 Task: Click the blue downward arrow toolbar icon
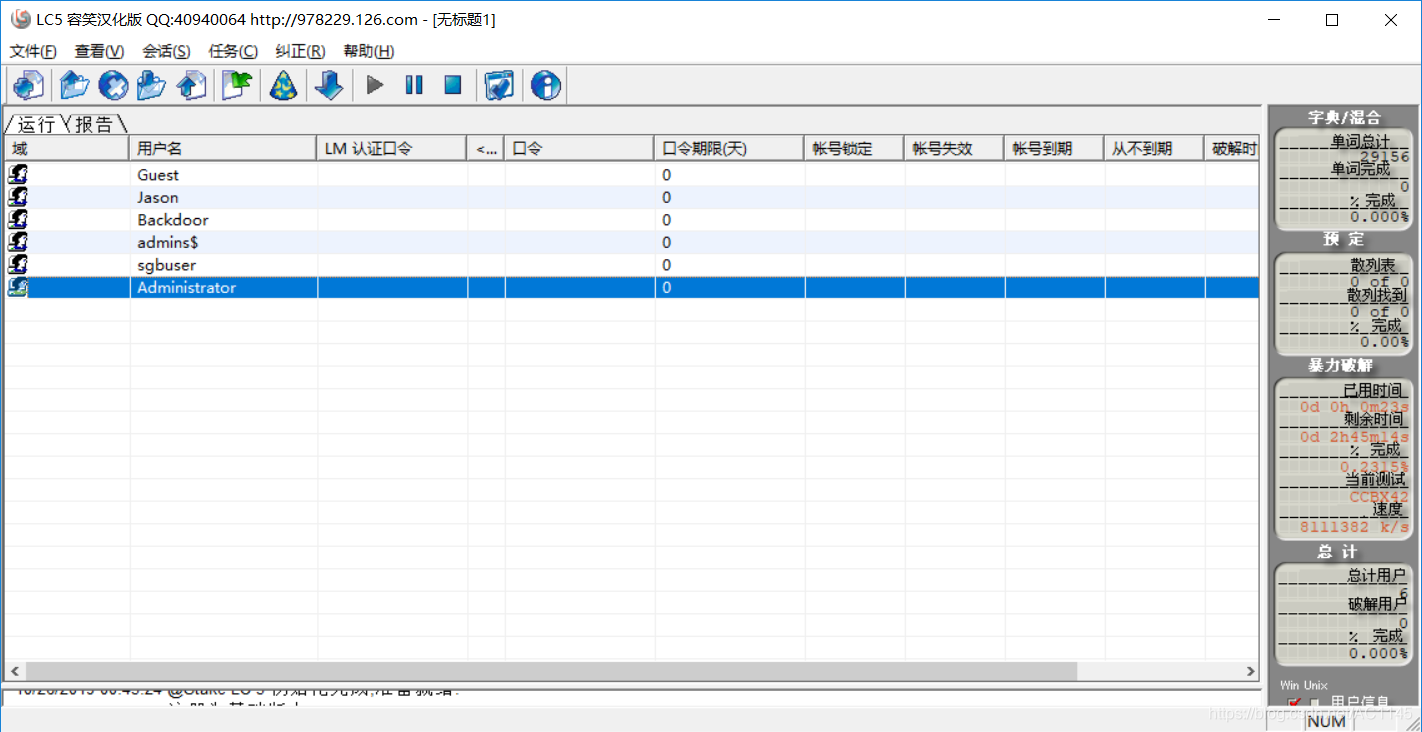tap(329, 85)
